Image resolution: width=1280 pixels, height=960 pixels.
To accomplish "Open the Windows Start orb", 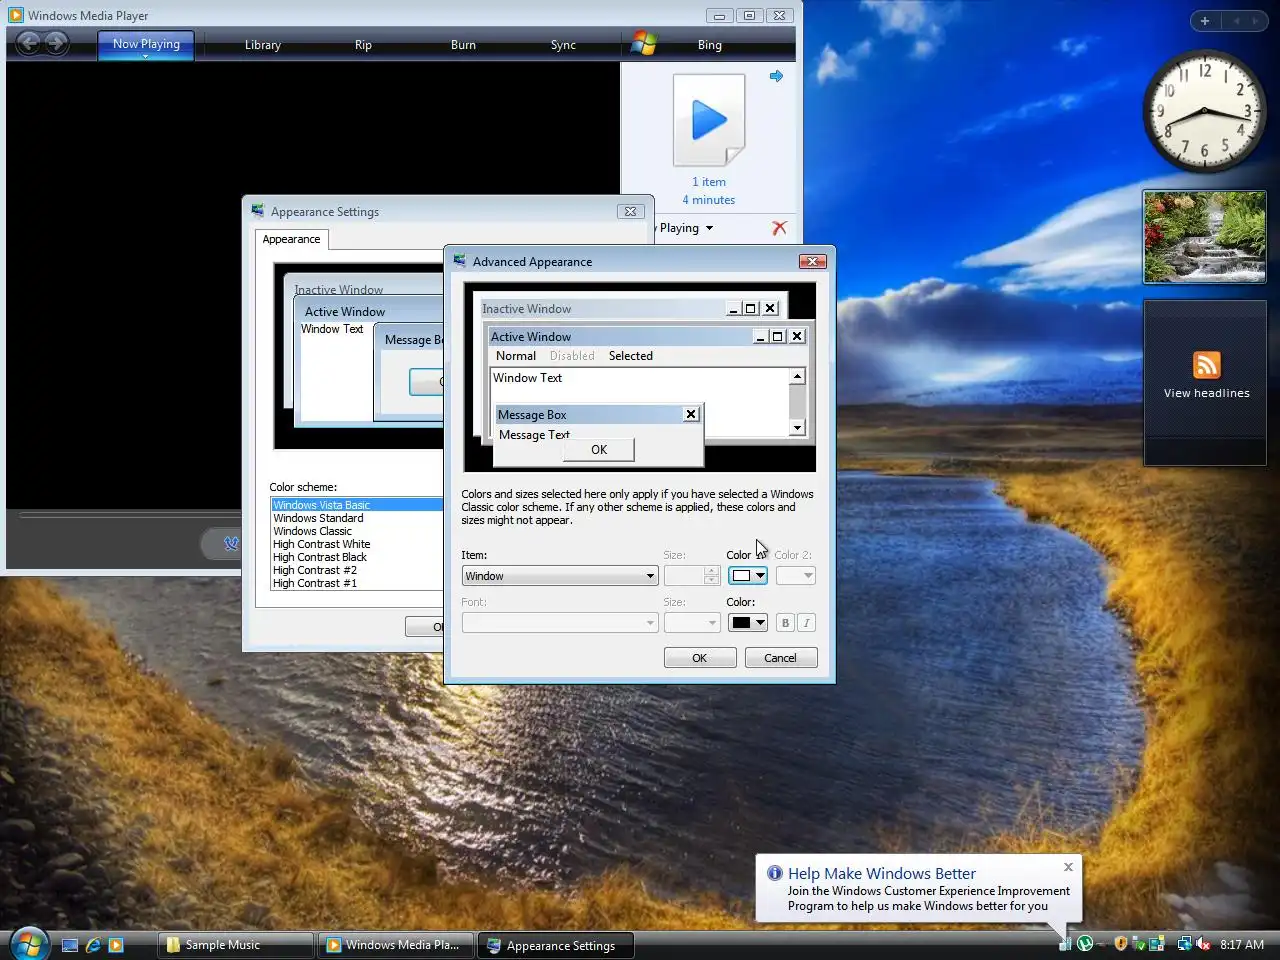I will pos(29,942).
